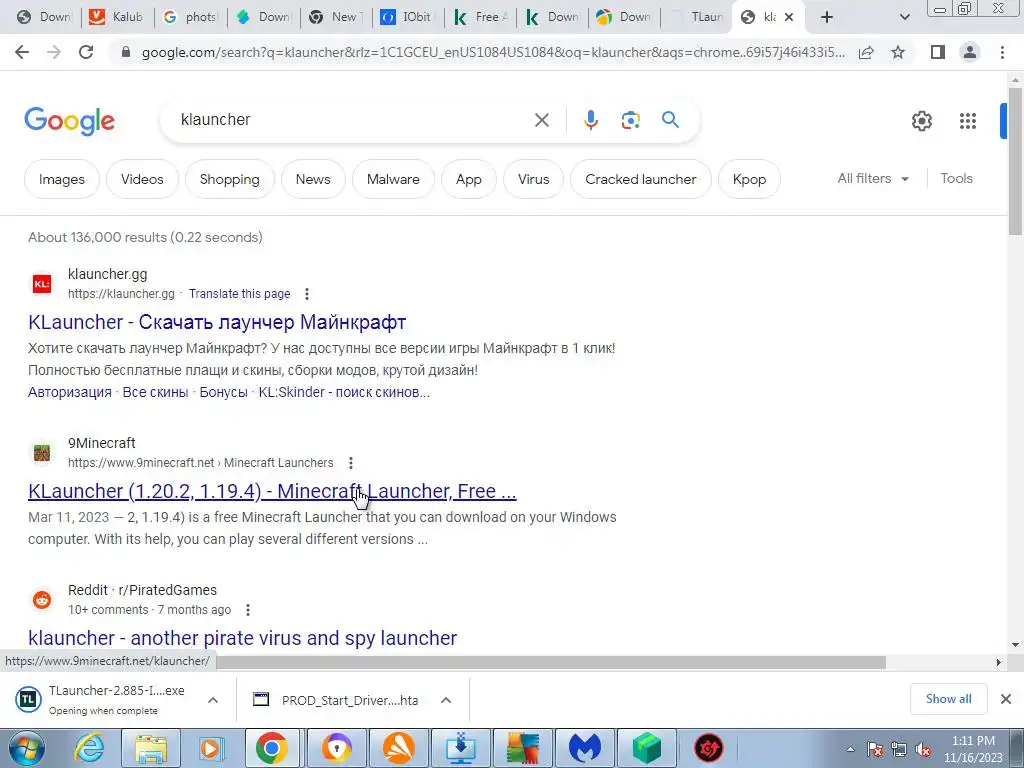Click the taskbar clock showing 1:11 PM
This screenshot has width=1024, height=768.
(x=973, y=749)
